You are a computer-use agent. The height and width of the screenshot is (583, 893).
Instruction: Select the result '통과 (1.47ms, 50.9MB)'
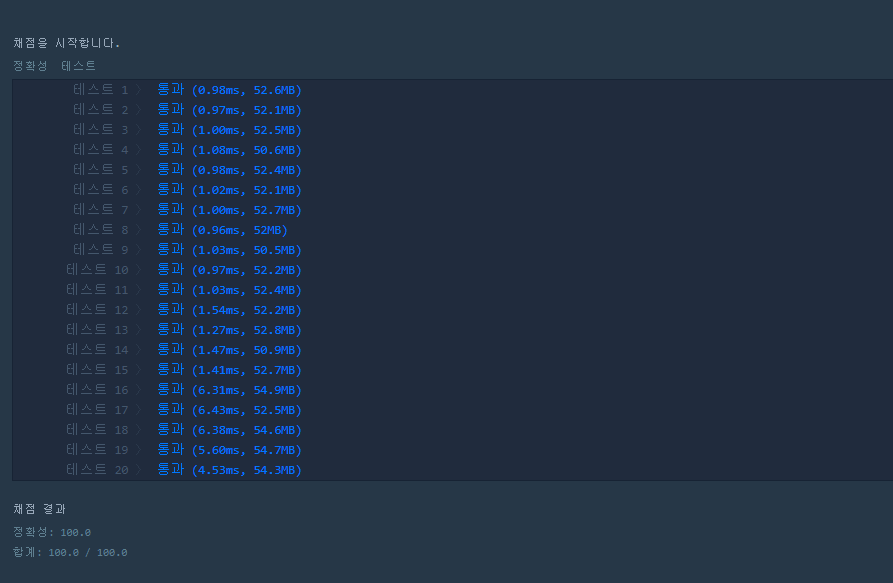(x=230, y=350)
